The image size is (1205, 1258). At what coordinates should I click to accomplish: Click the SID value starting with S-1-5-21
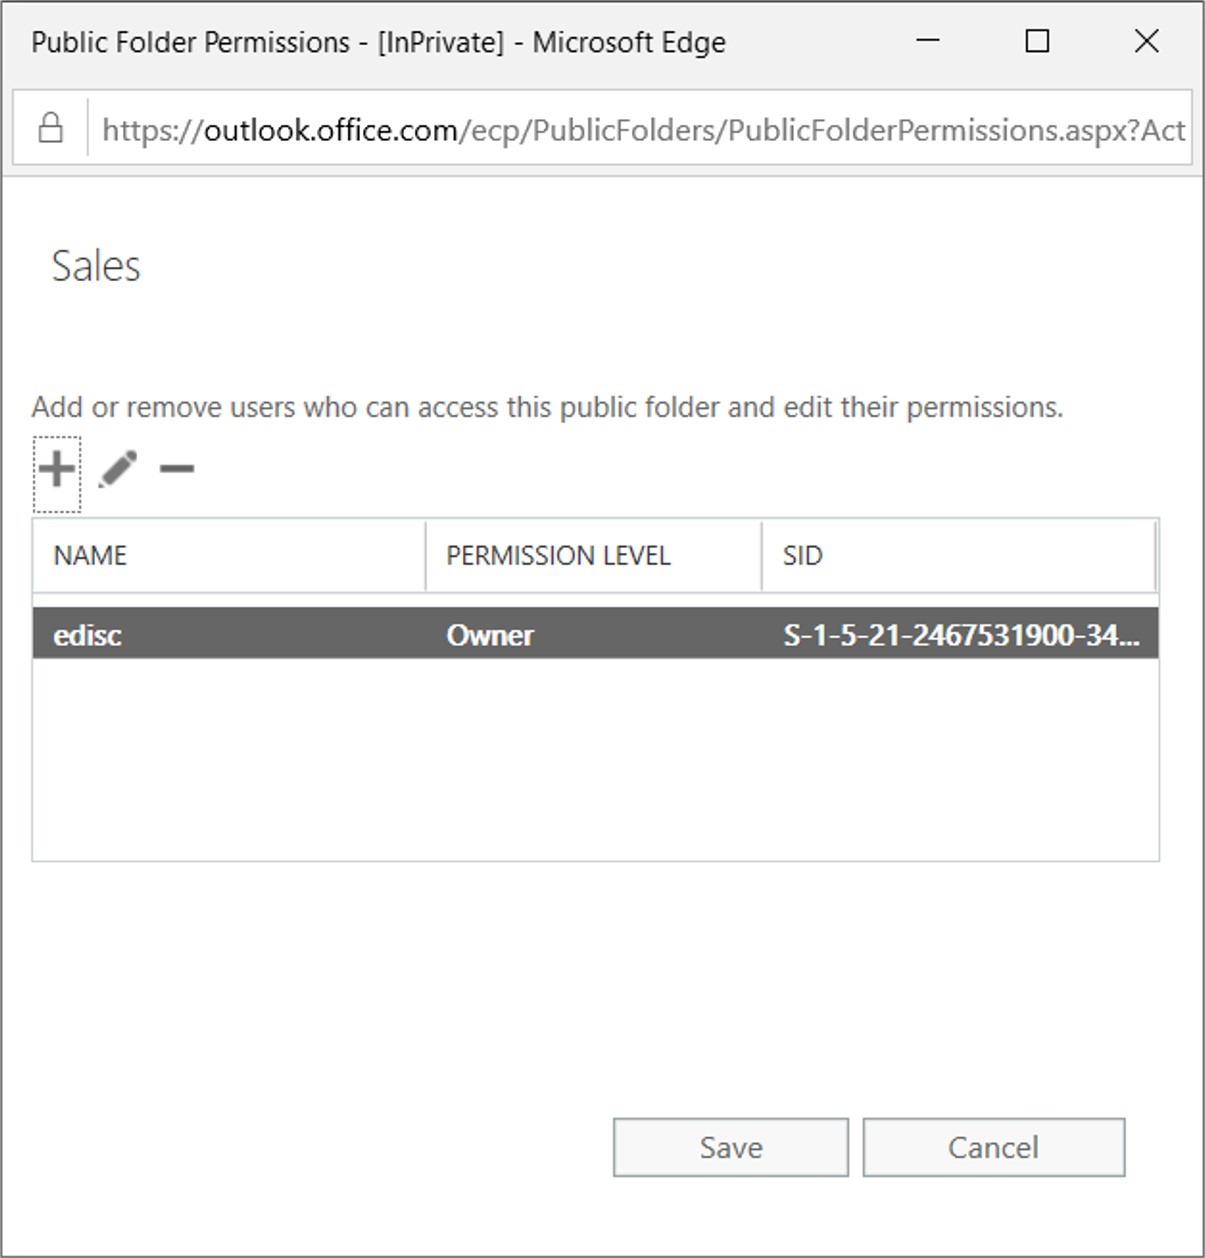pos(961,635)
